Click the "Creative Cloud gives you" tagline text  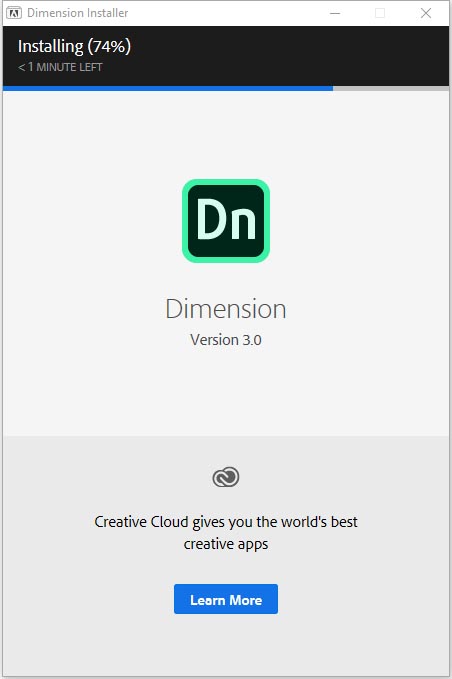point(226,533)
